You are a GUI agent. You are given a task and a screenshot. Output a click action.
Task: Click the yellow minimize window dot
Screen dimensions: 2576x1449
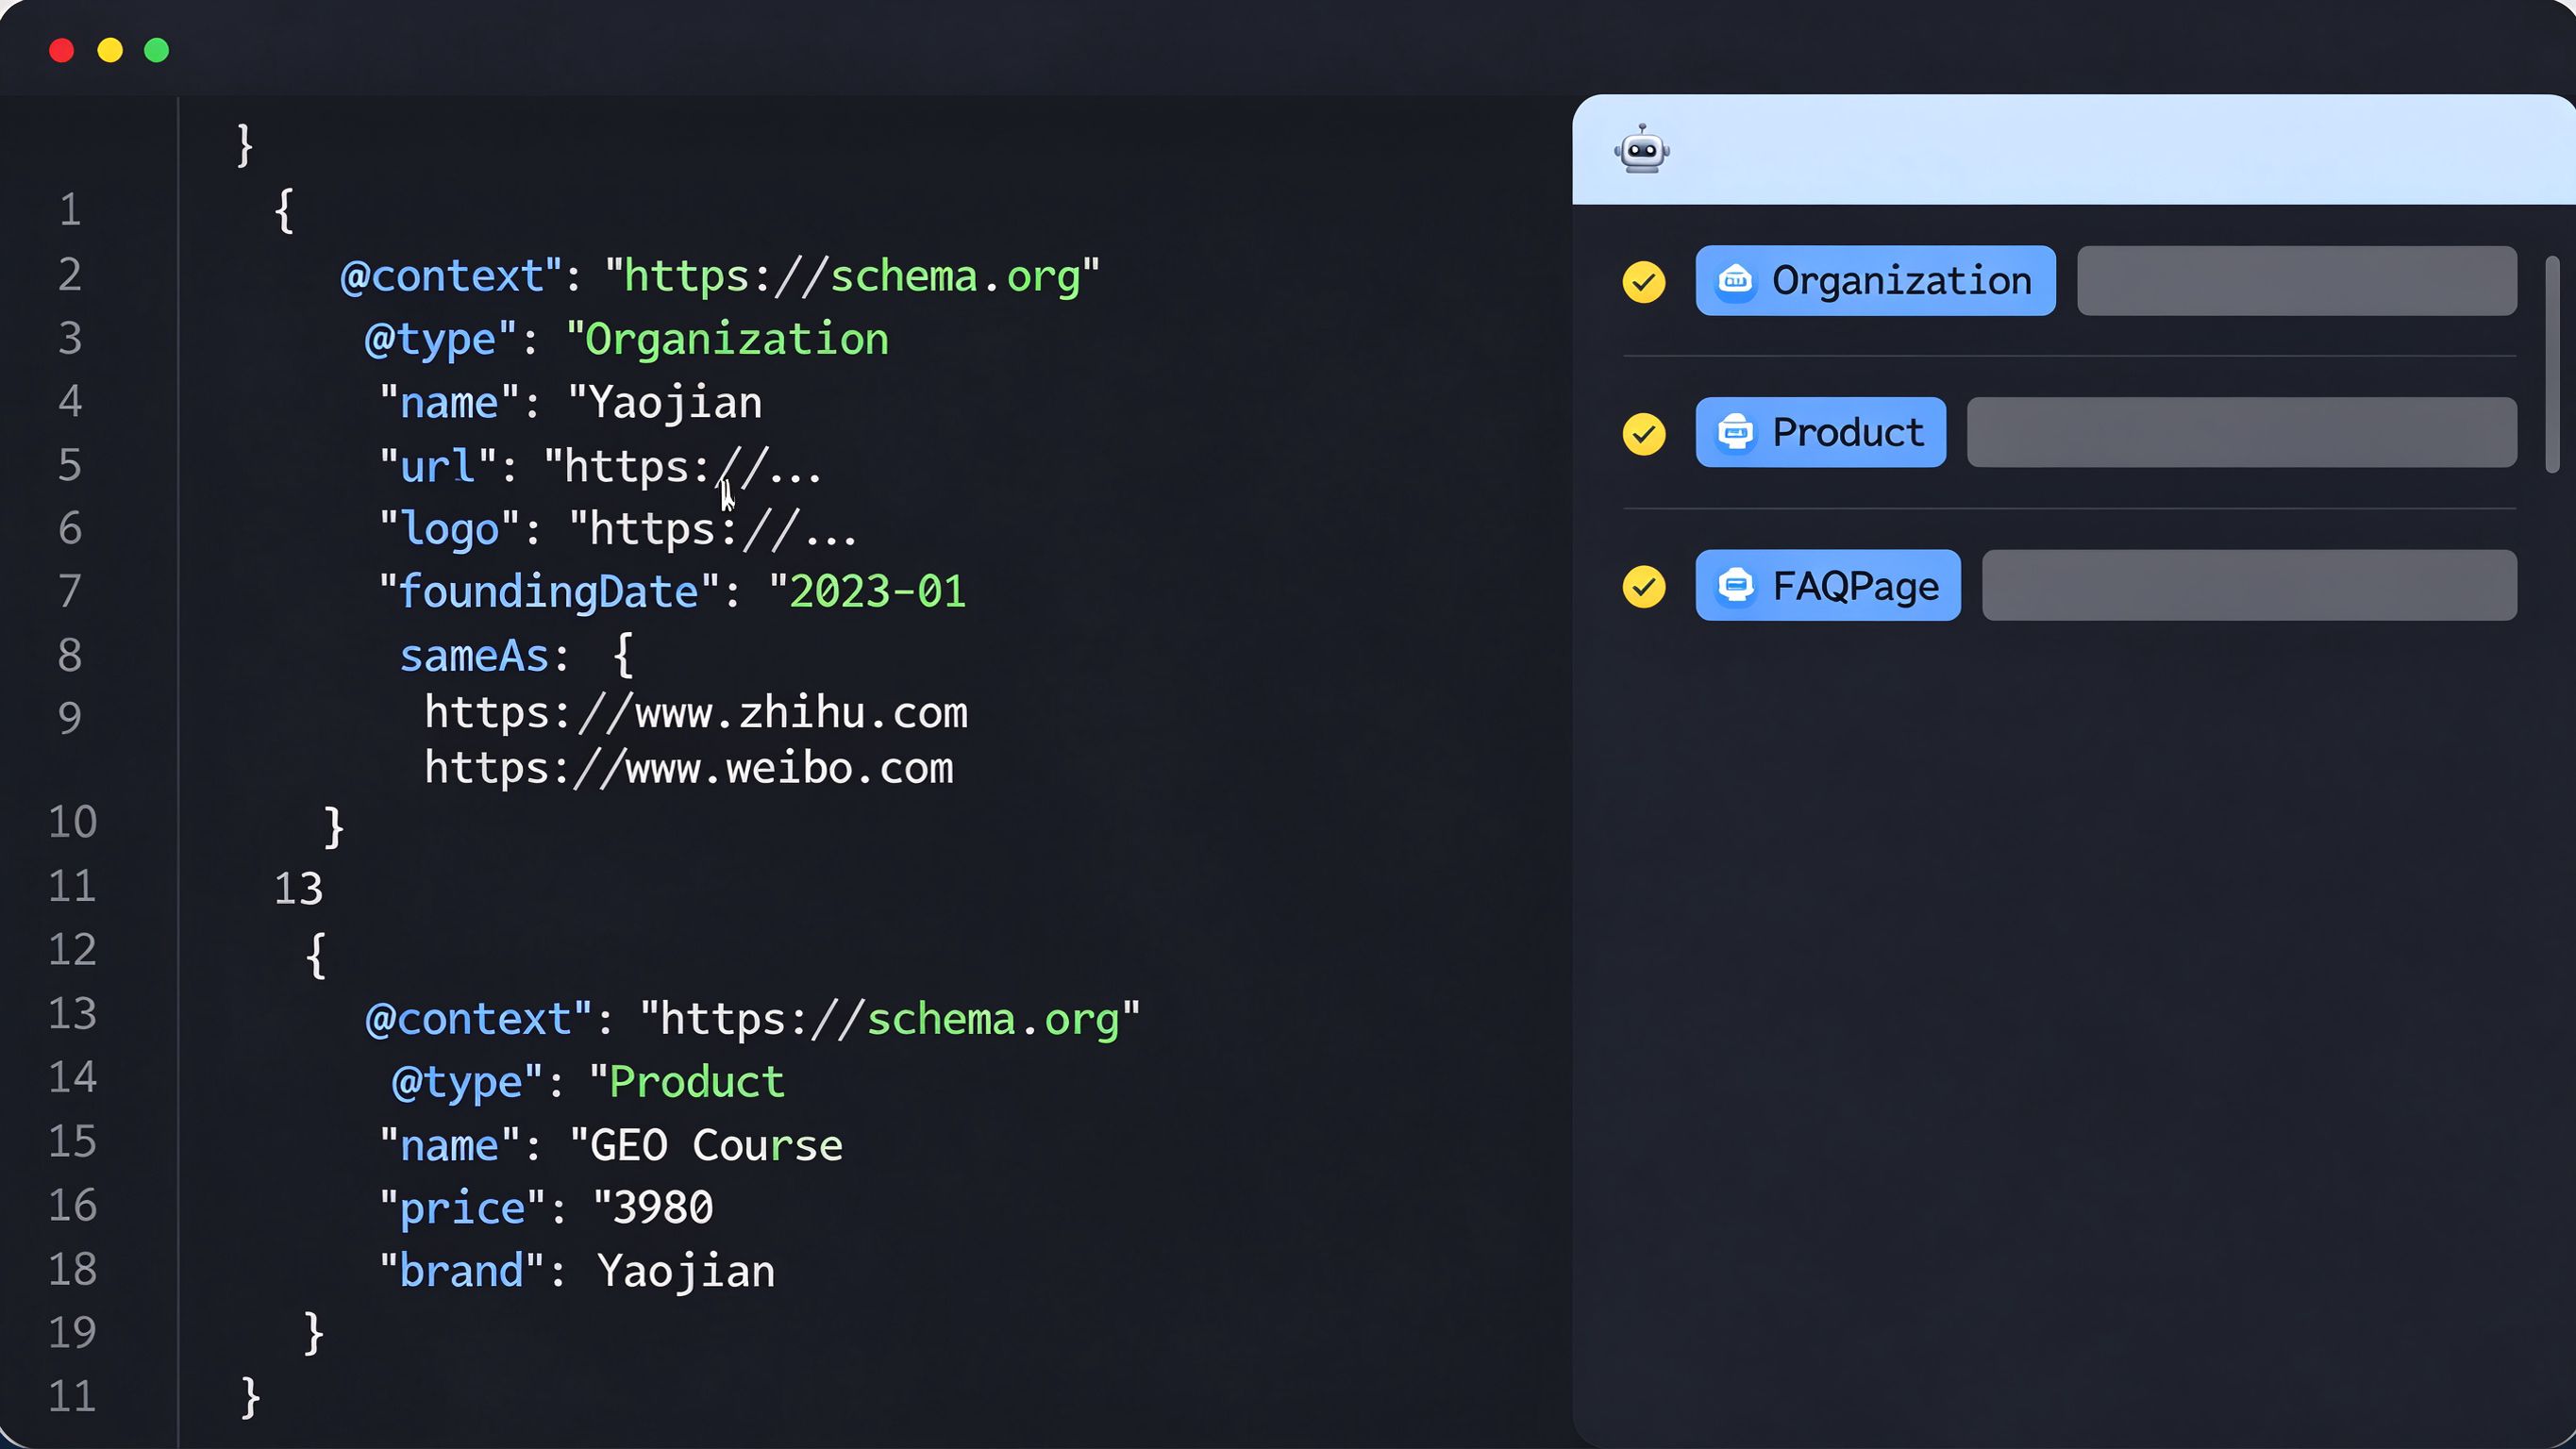(x=110, y=50)
